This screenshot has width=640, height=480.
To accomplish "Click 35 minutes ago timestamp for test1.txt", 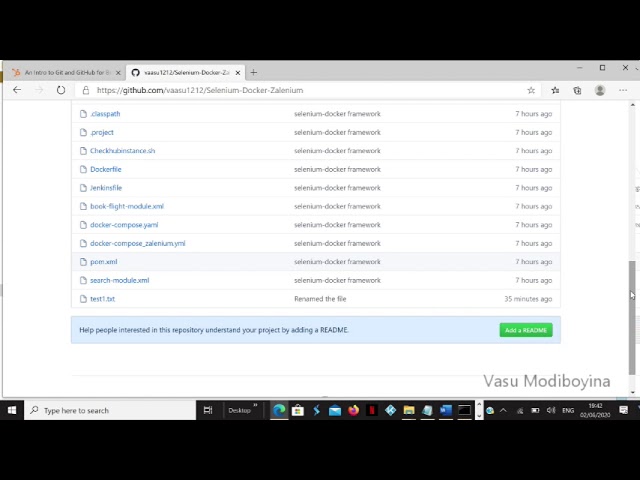I will click(528, 299).
